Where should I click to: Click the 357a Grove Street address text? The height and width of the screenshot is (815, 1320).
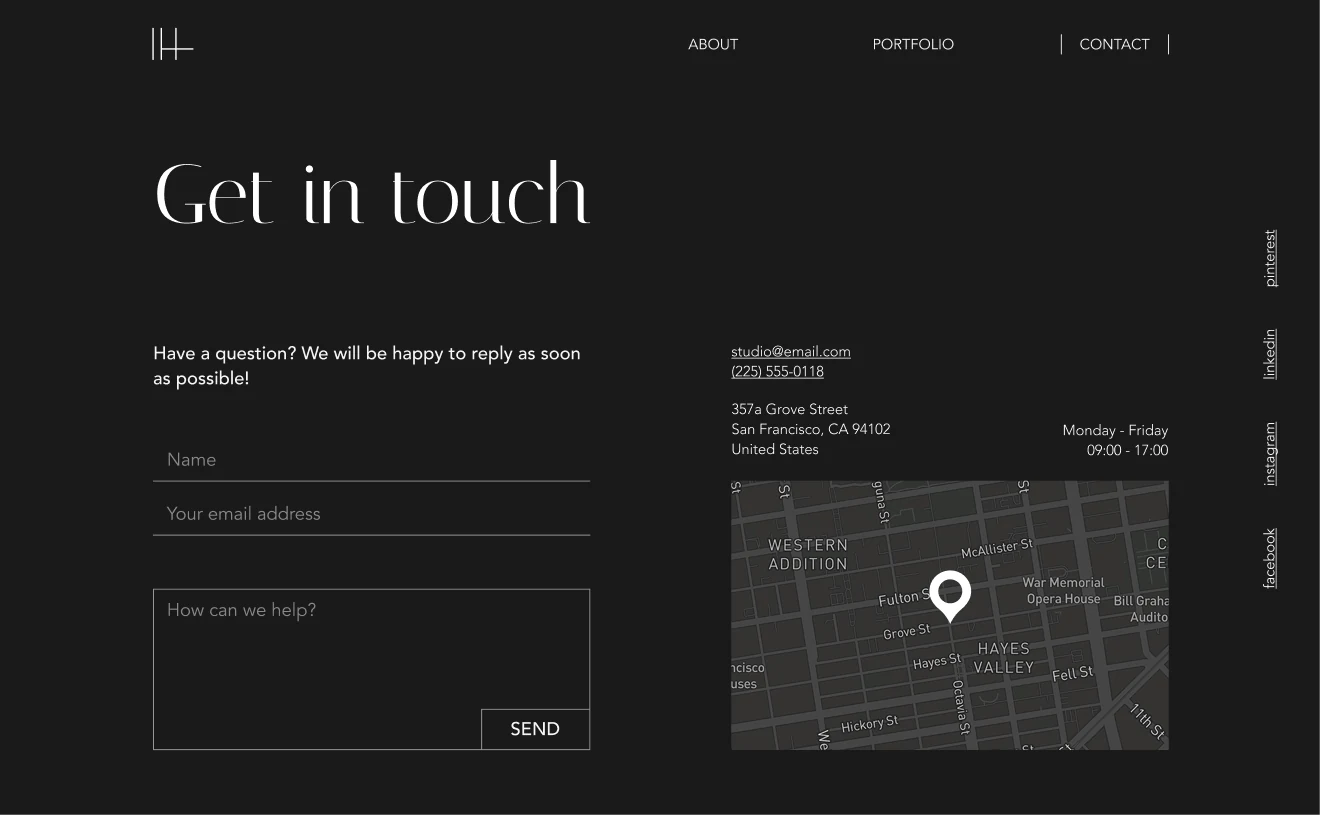pos(789,409)
